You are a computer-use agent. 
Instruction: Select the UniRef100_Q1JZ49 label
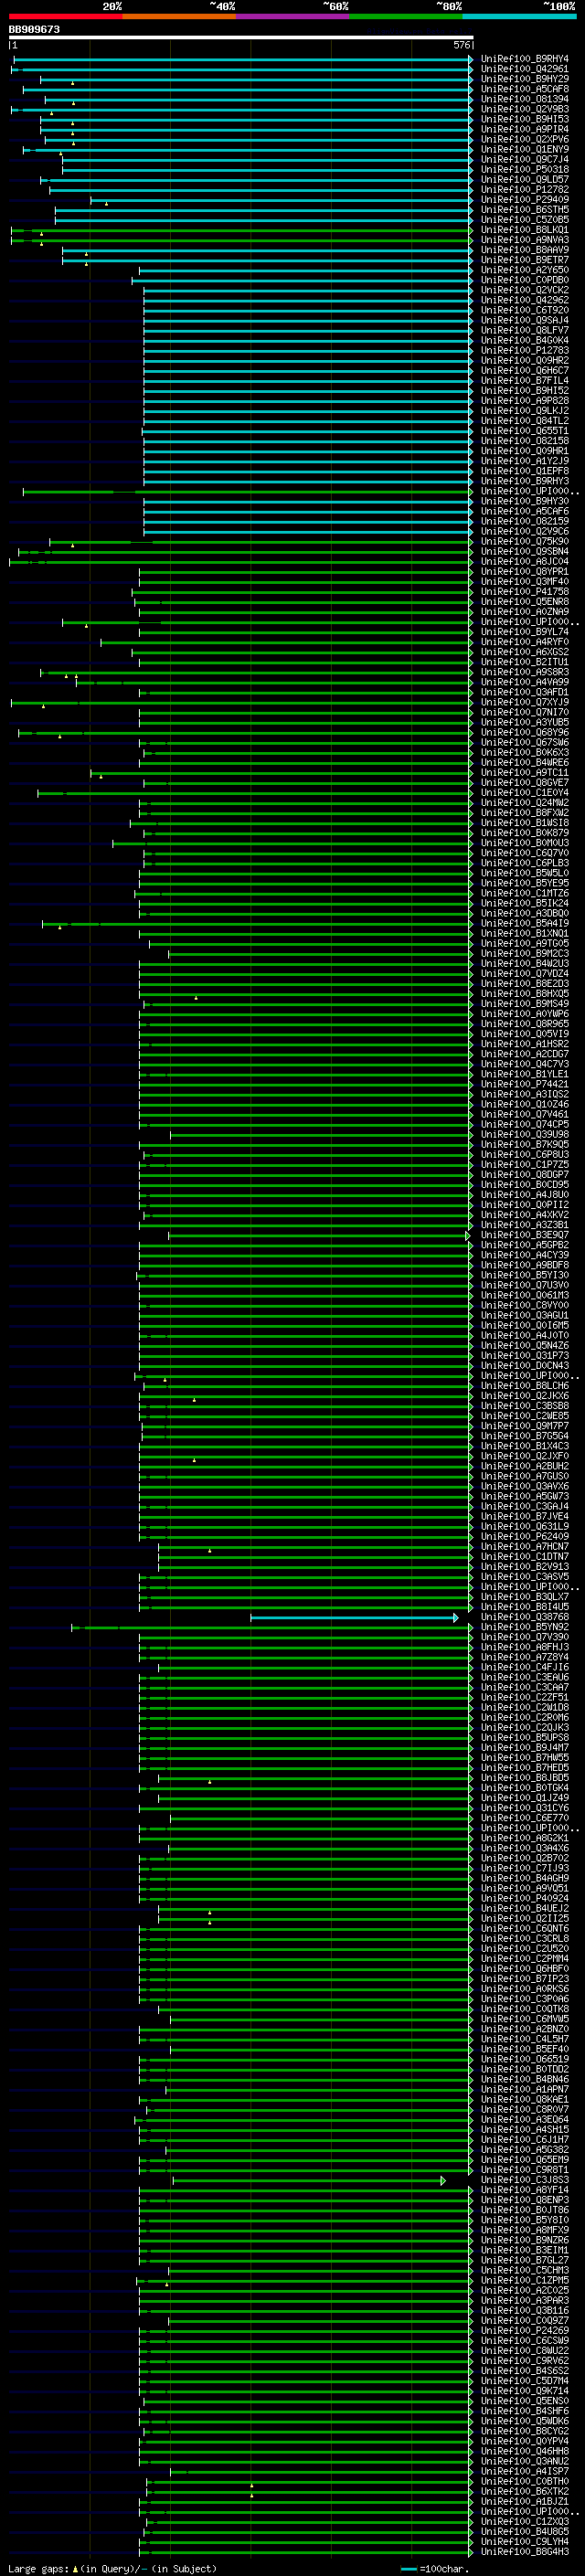click(524, 1798)
